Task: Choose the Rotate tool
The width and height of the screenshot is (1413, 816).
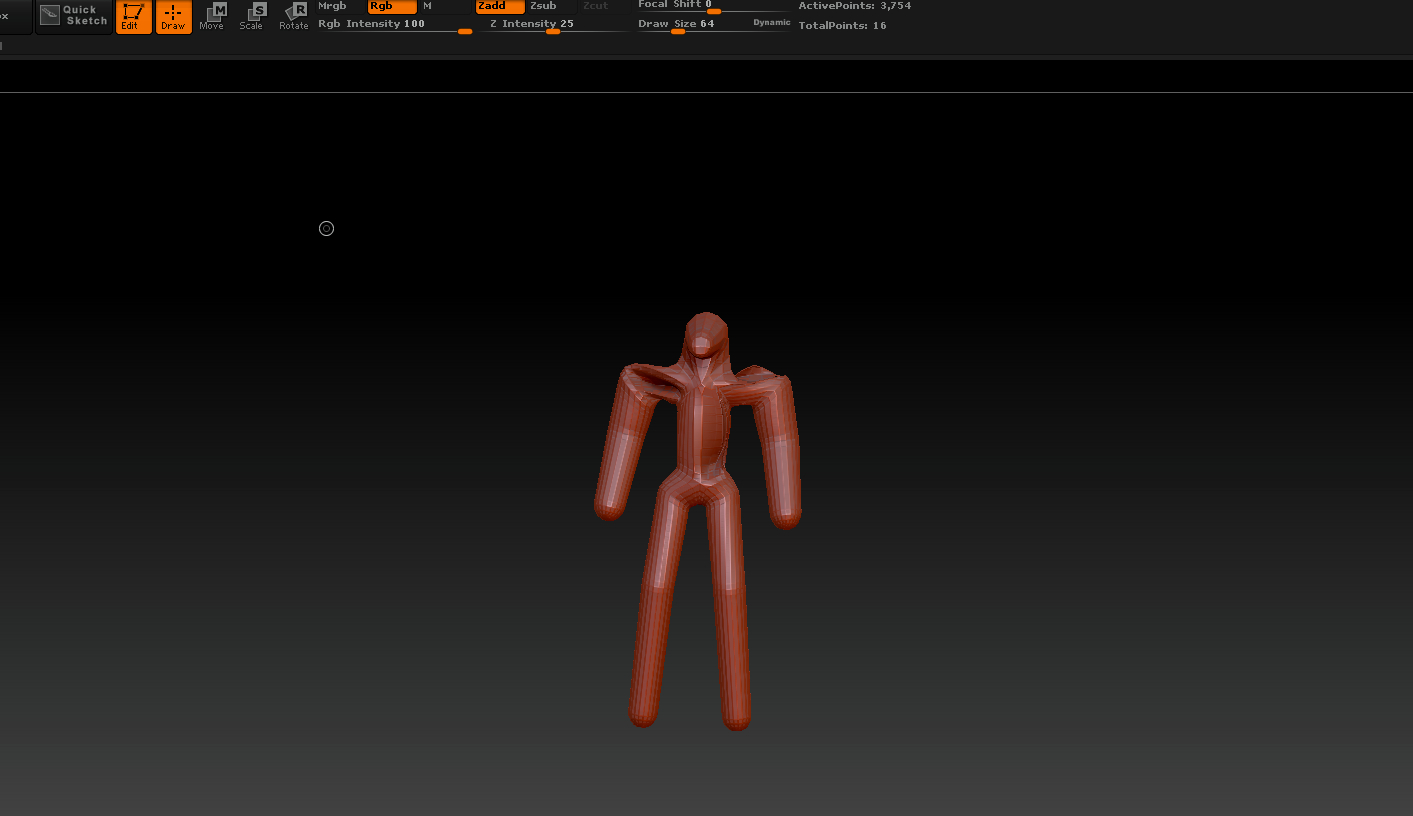Action: click(x=294, y=16)
